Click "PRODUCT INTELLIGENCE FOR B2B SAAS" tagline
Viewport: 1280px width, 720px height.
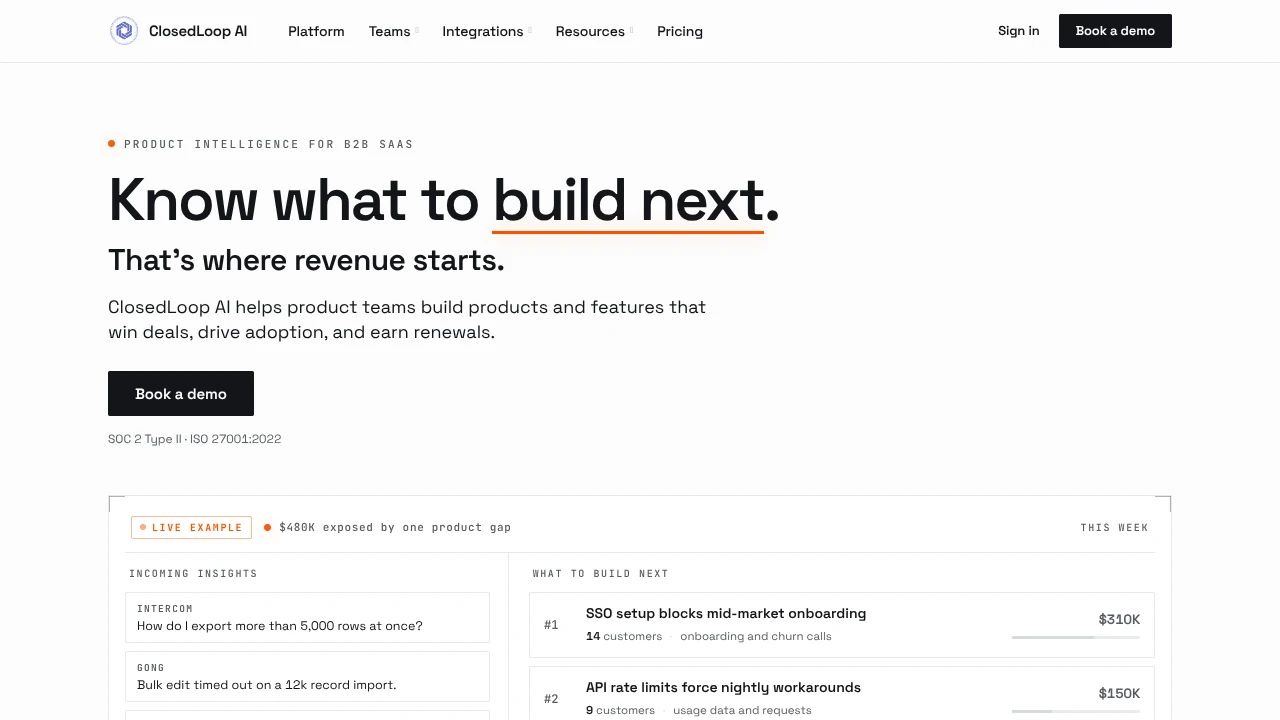[269, 144]
